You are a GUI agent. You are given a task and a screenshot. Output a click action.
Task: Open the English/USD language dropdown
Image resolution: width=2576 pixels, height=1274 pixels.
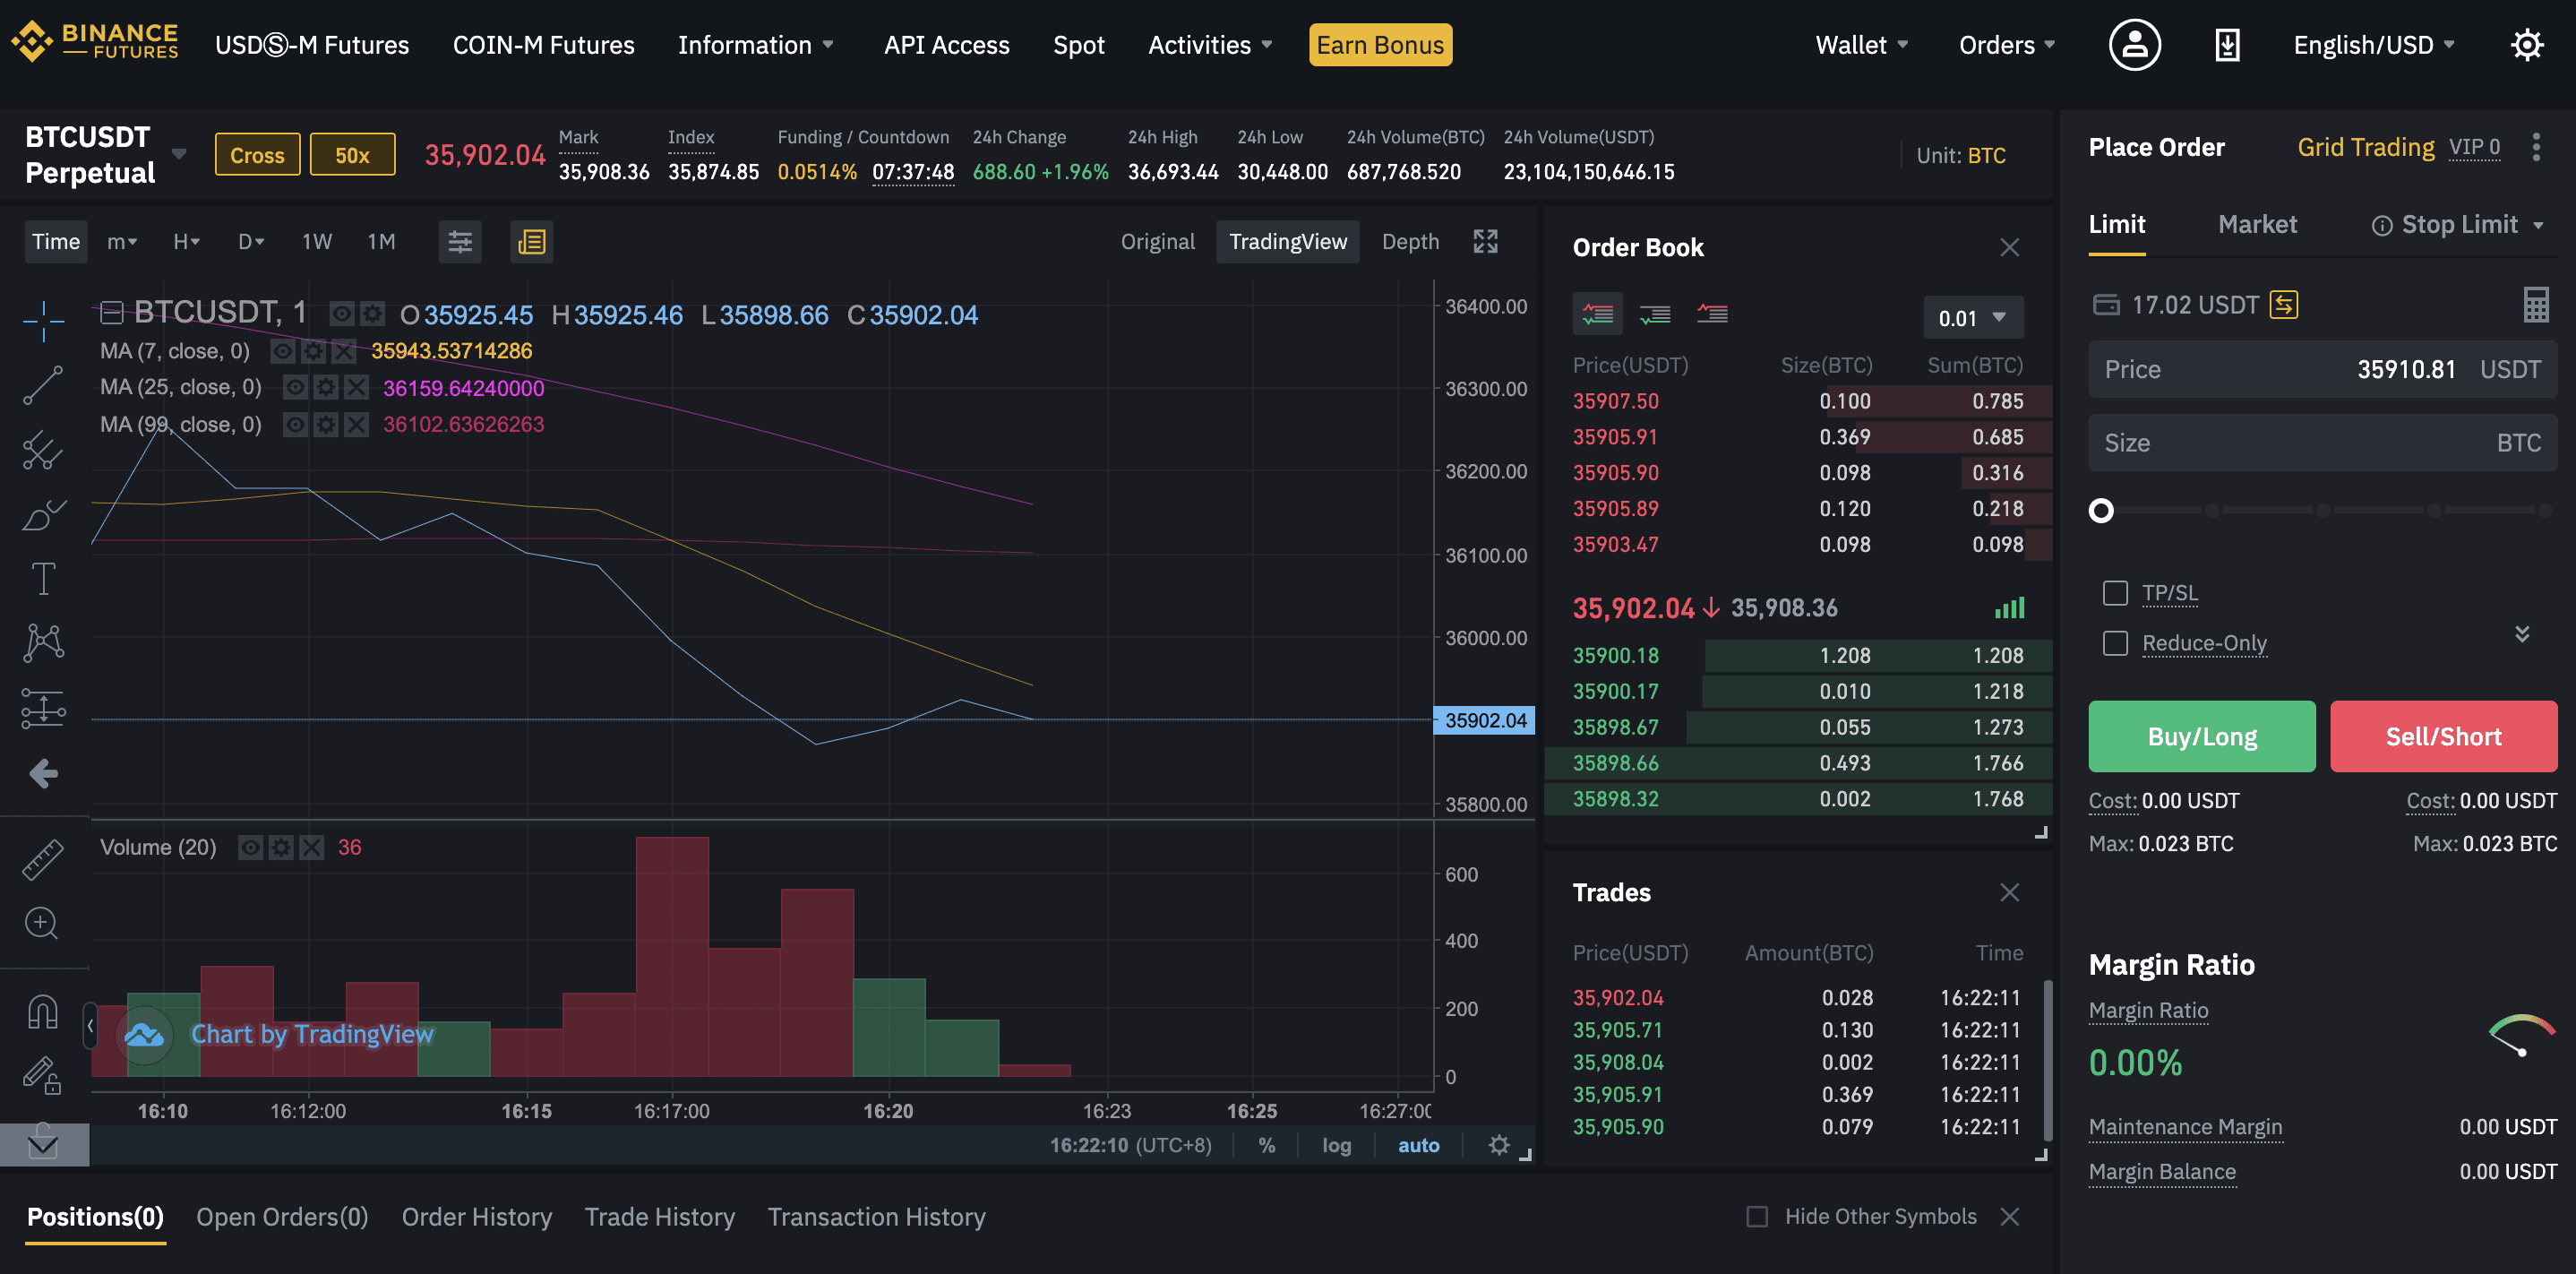pyautogui.click(x=2374, y=45)
